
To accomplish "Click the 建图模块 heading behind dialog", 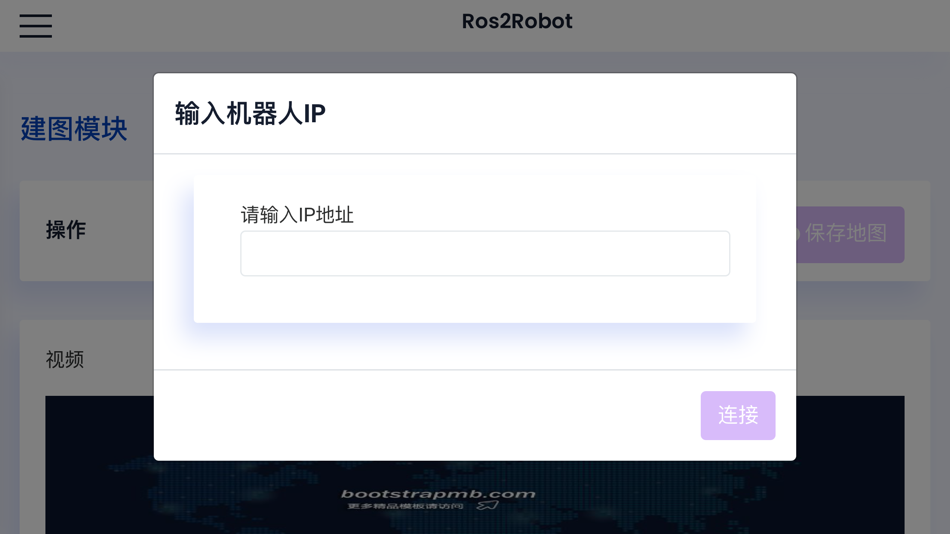I will (74, 129).
